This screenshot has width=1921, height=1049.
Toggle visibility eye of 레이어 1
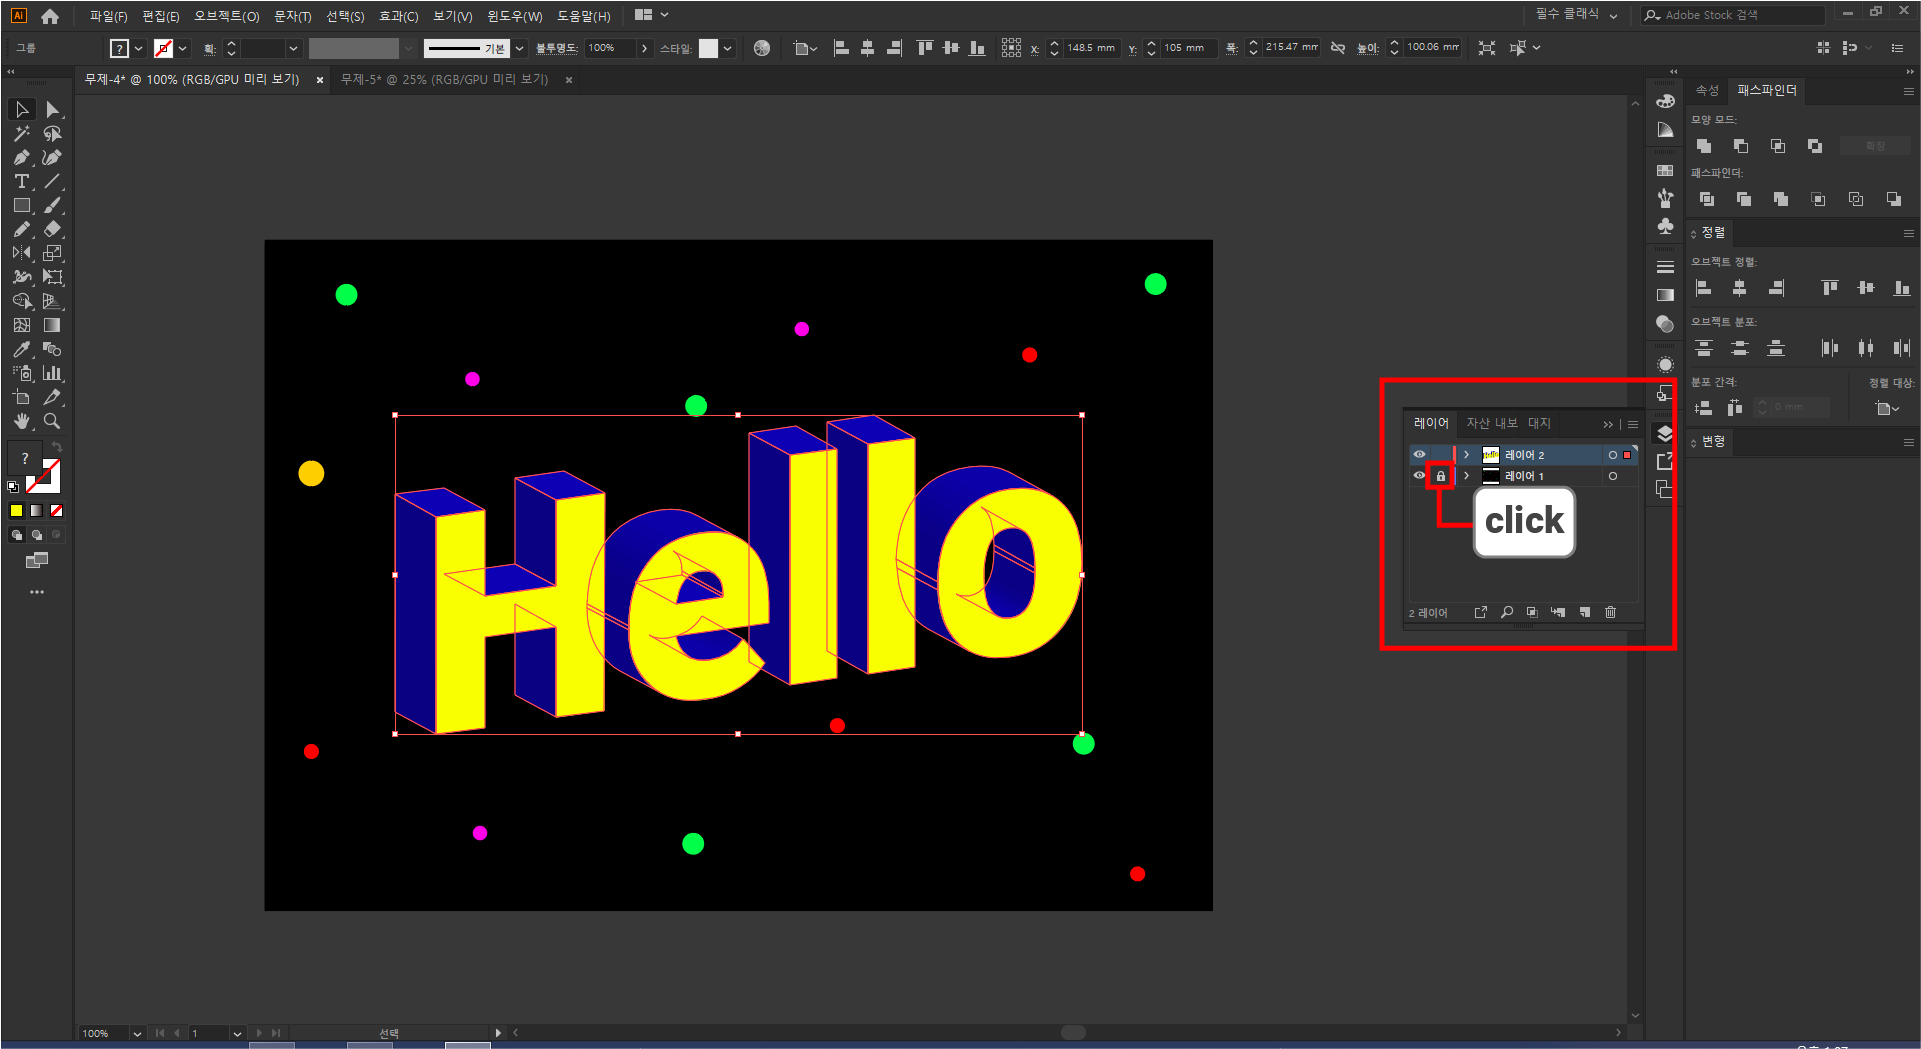[x=1419, y=476]
